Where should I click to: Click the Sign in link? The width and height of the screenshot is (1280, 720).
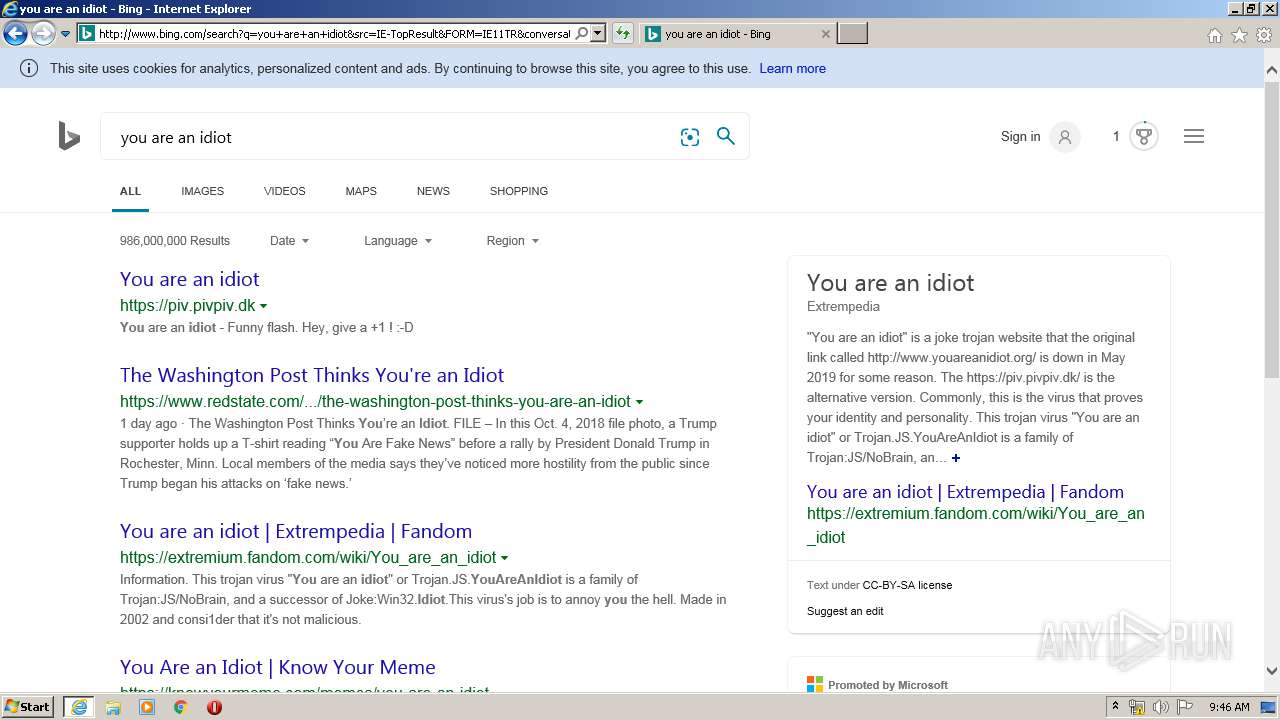click(1020, 137)
